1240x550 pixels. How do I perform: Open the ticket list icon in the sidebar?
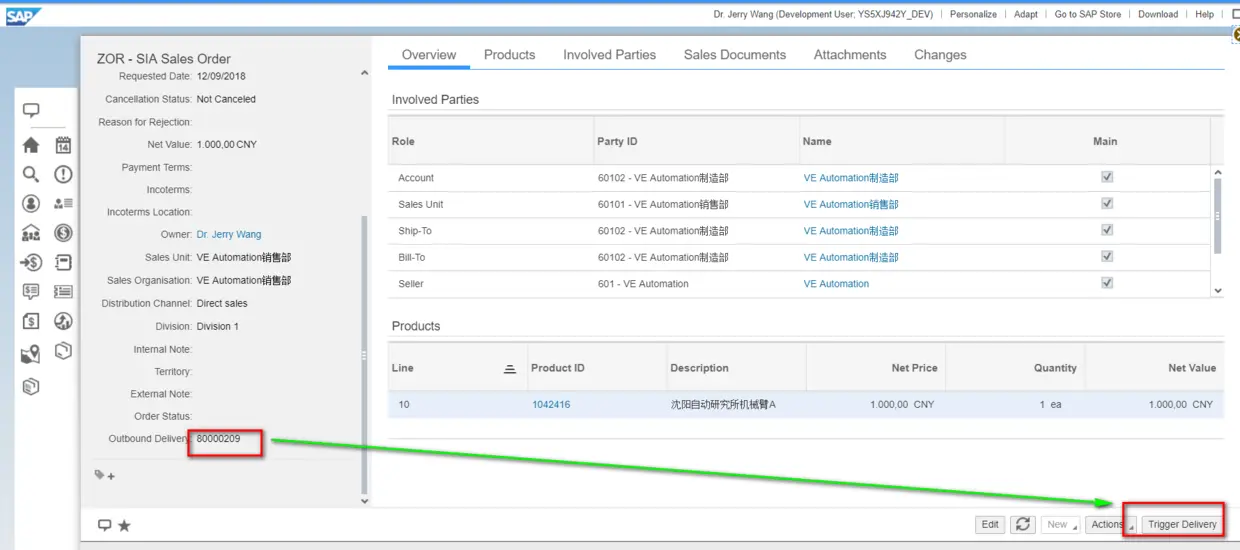[63, 292]
